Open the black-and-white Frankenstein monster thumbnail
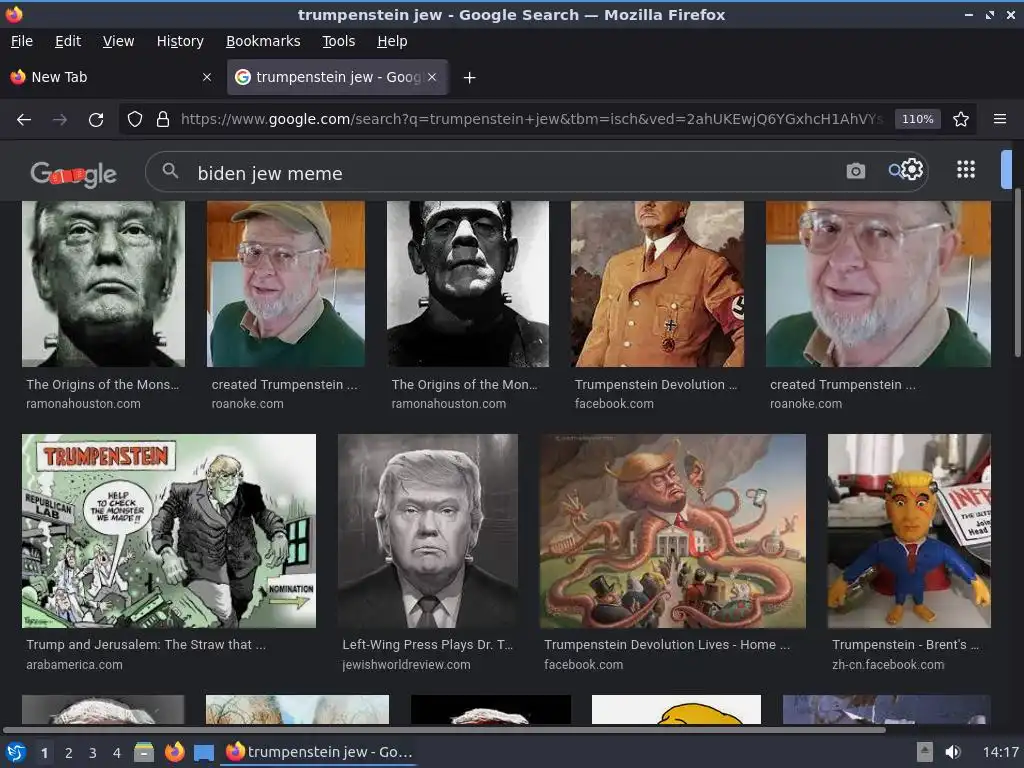Viewport: 1024px width, 768px height. [468, 283]
